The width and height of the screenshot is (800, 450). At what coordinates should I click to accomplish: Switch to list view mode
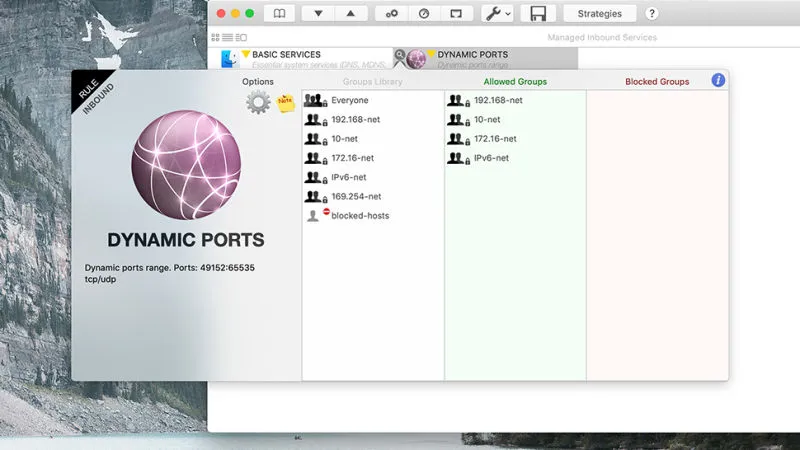click(227, 37)
